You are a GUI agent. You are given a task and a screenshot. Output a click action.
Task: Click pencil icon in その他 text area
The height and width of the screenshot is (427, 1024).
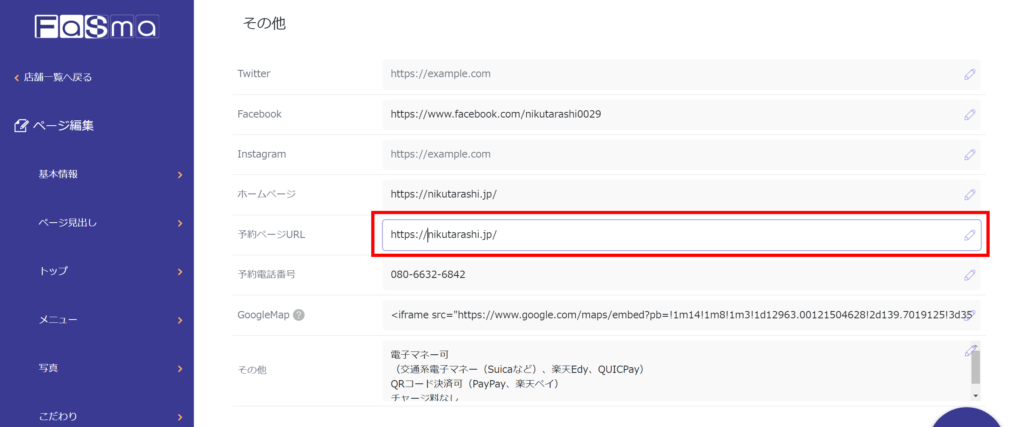coord(969,351)
